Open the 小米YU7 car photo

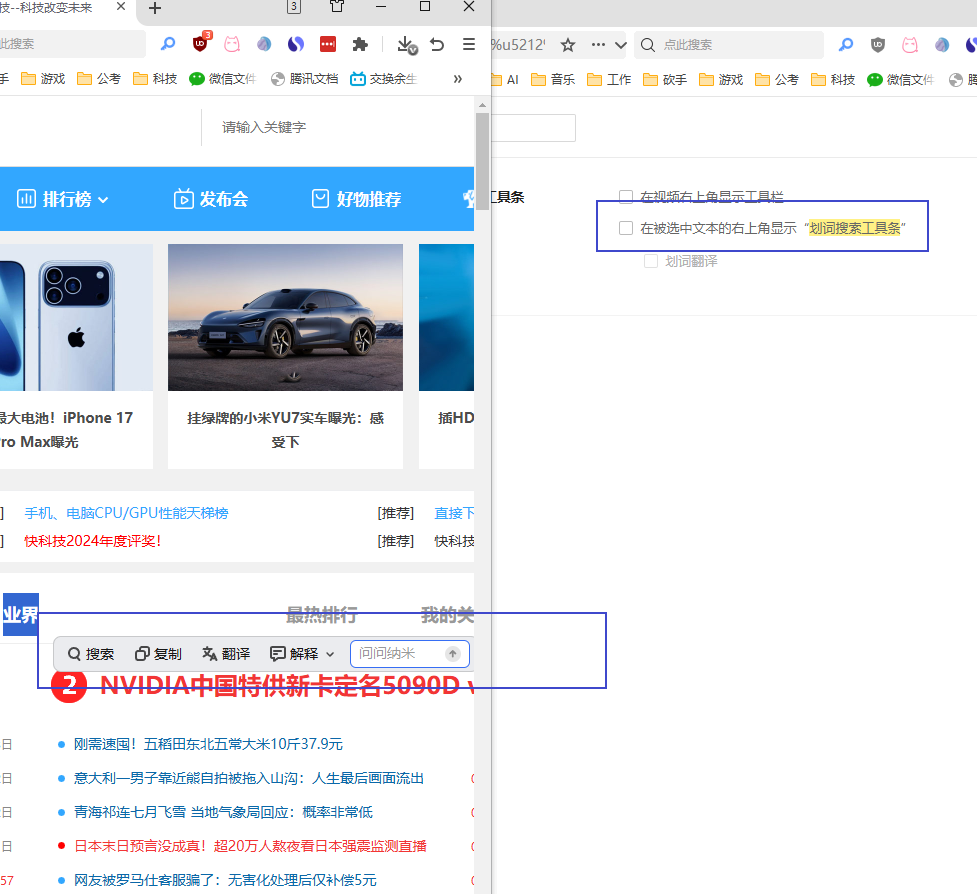tap(285, 317)
